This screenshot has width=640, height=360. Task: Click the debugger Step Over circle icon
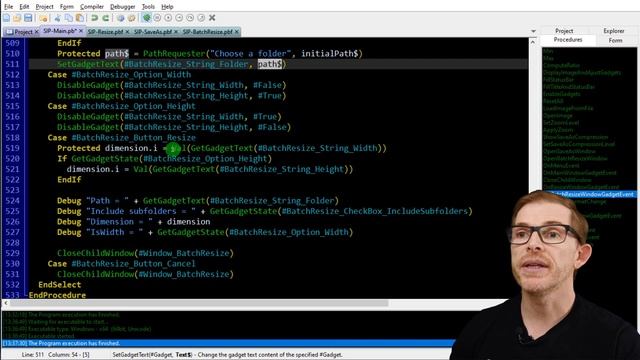(x=190, y=18)
